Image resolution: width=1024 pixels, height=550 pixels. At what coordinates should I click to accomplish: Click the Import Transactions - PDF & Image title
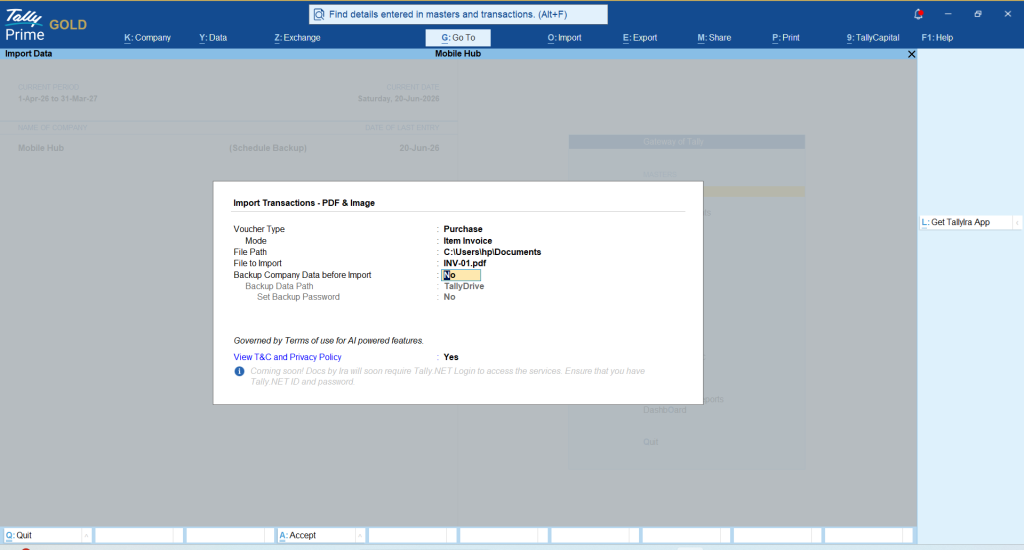[x=304, y=203]
